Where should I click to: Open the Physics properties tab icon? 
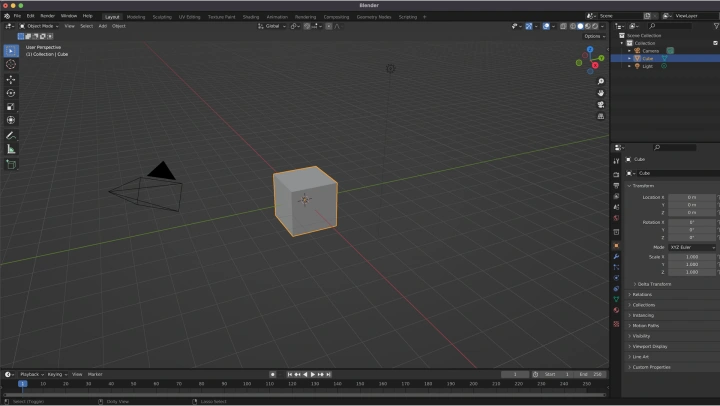[616, 278]
